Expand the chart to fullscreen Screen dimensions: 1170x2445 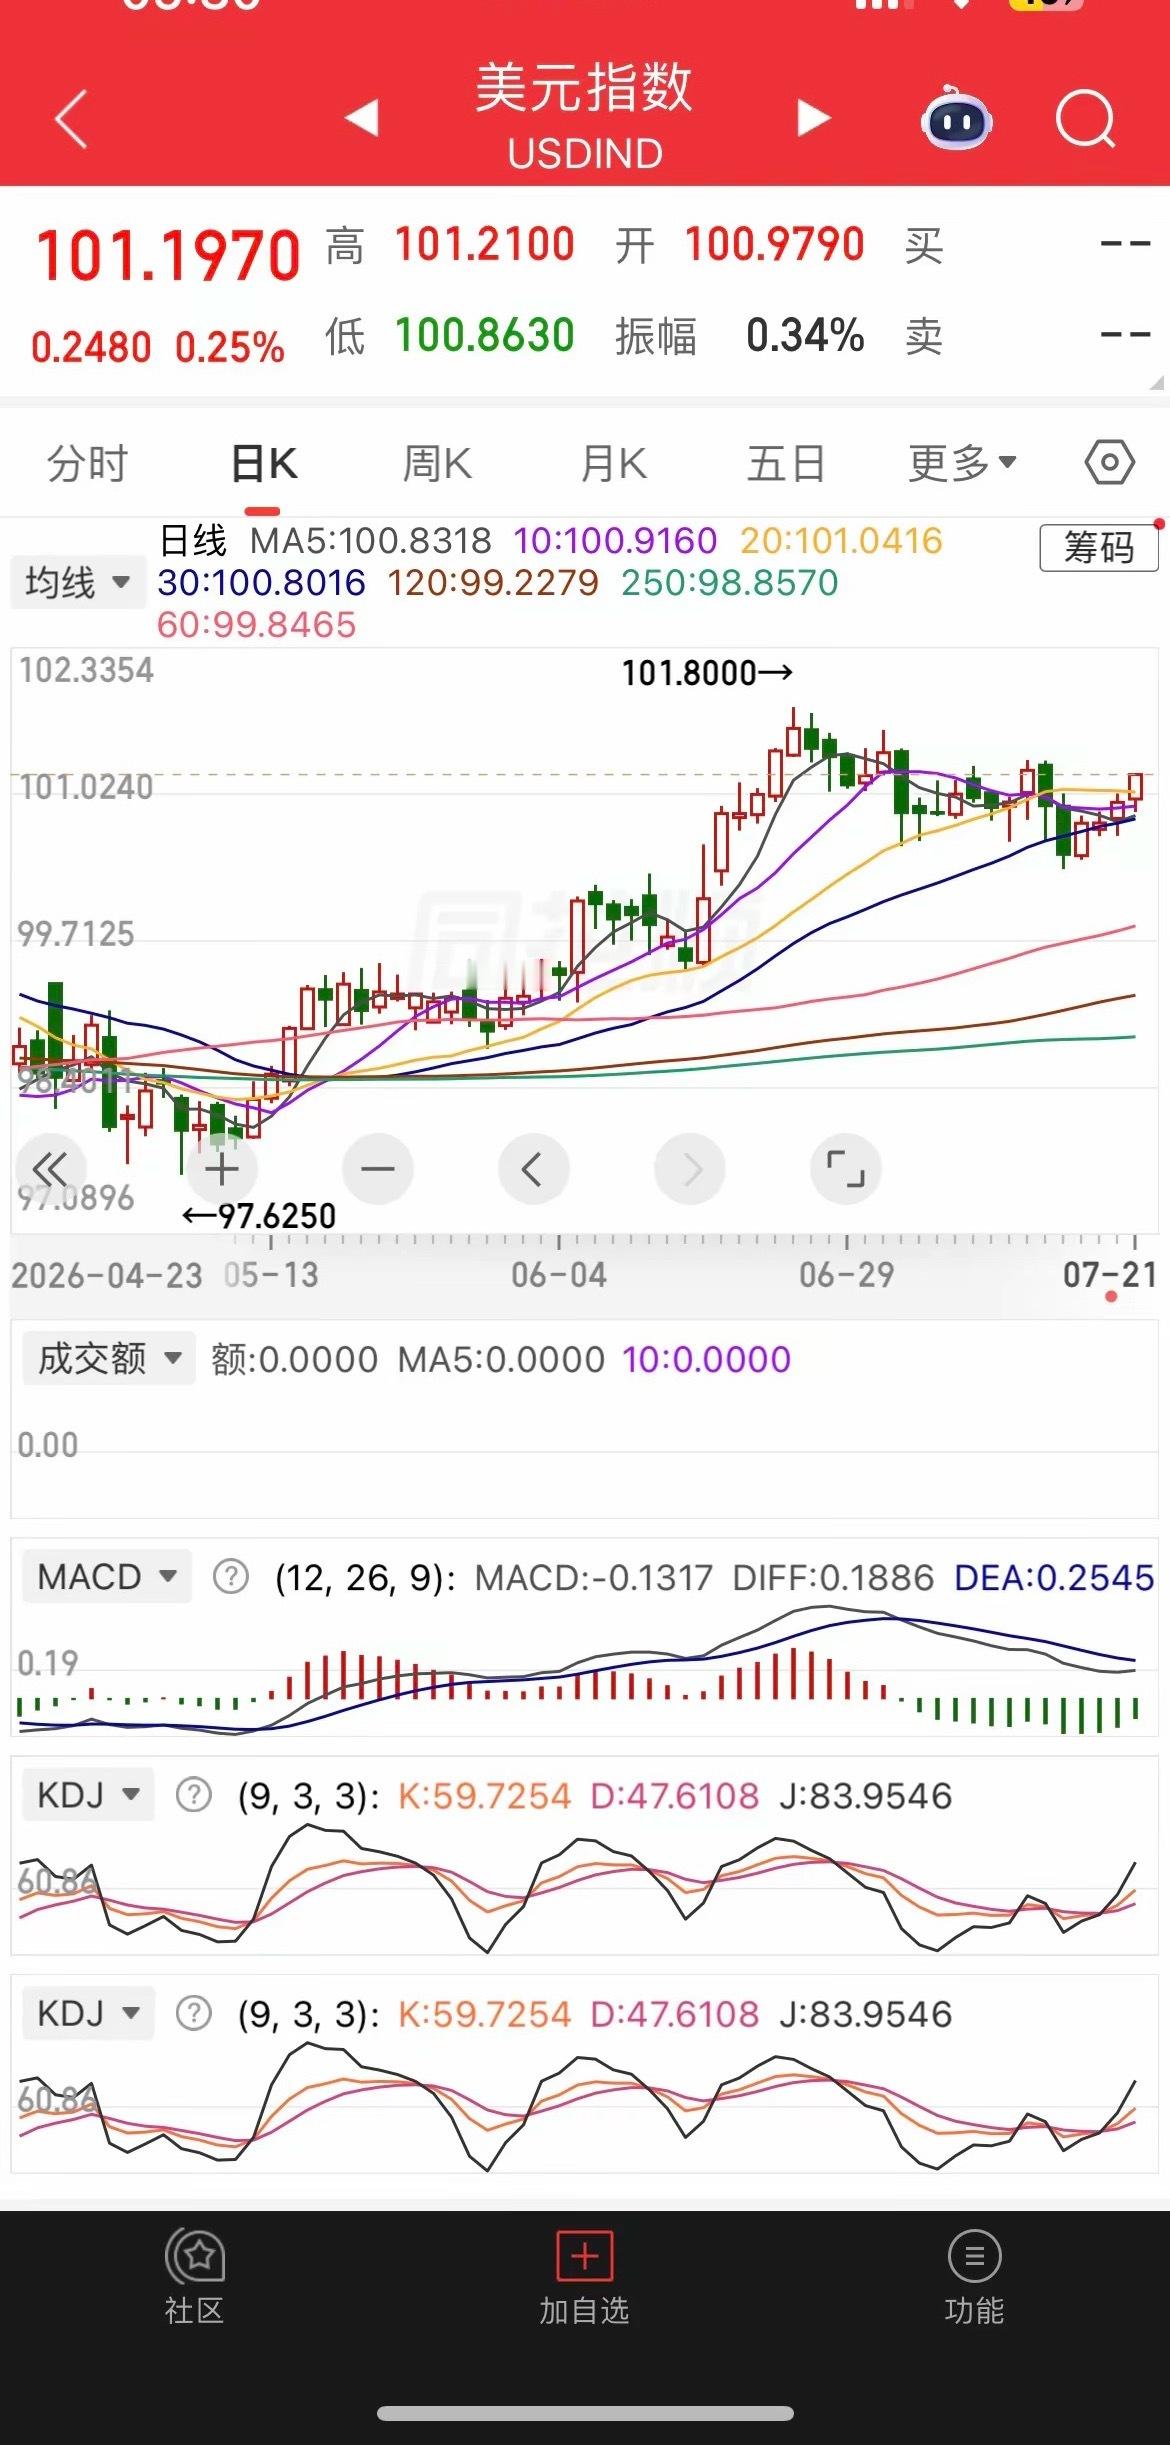coord(845,1169)
